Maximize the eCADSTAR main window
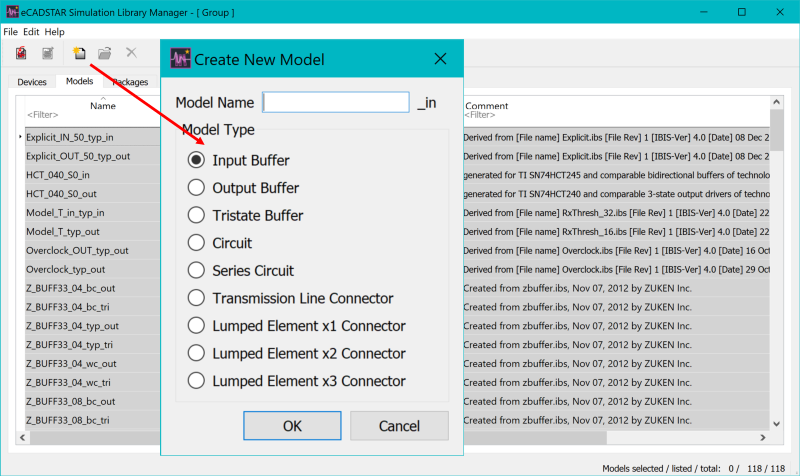Viewport: 800px width, 476px height. [742, 12]
